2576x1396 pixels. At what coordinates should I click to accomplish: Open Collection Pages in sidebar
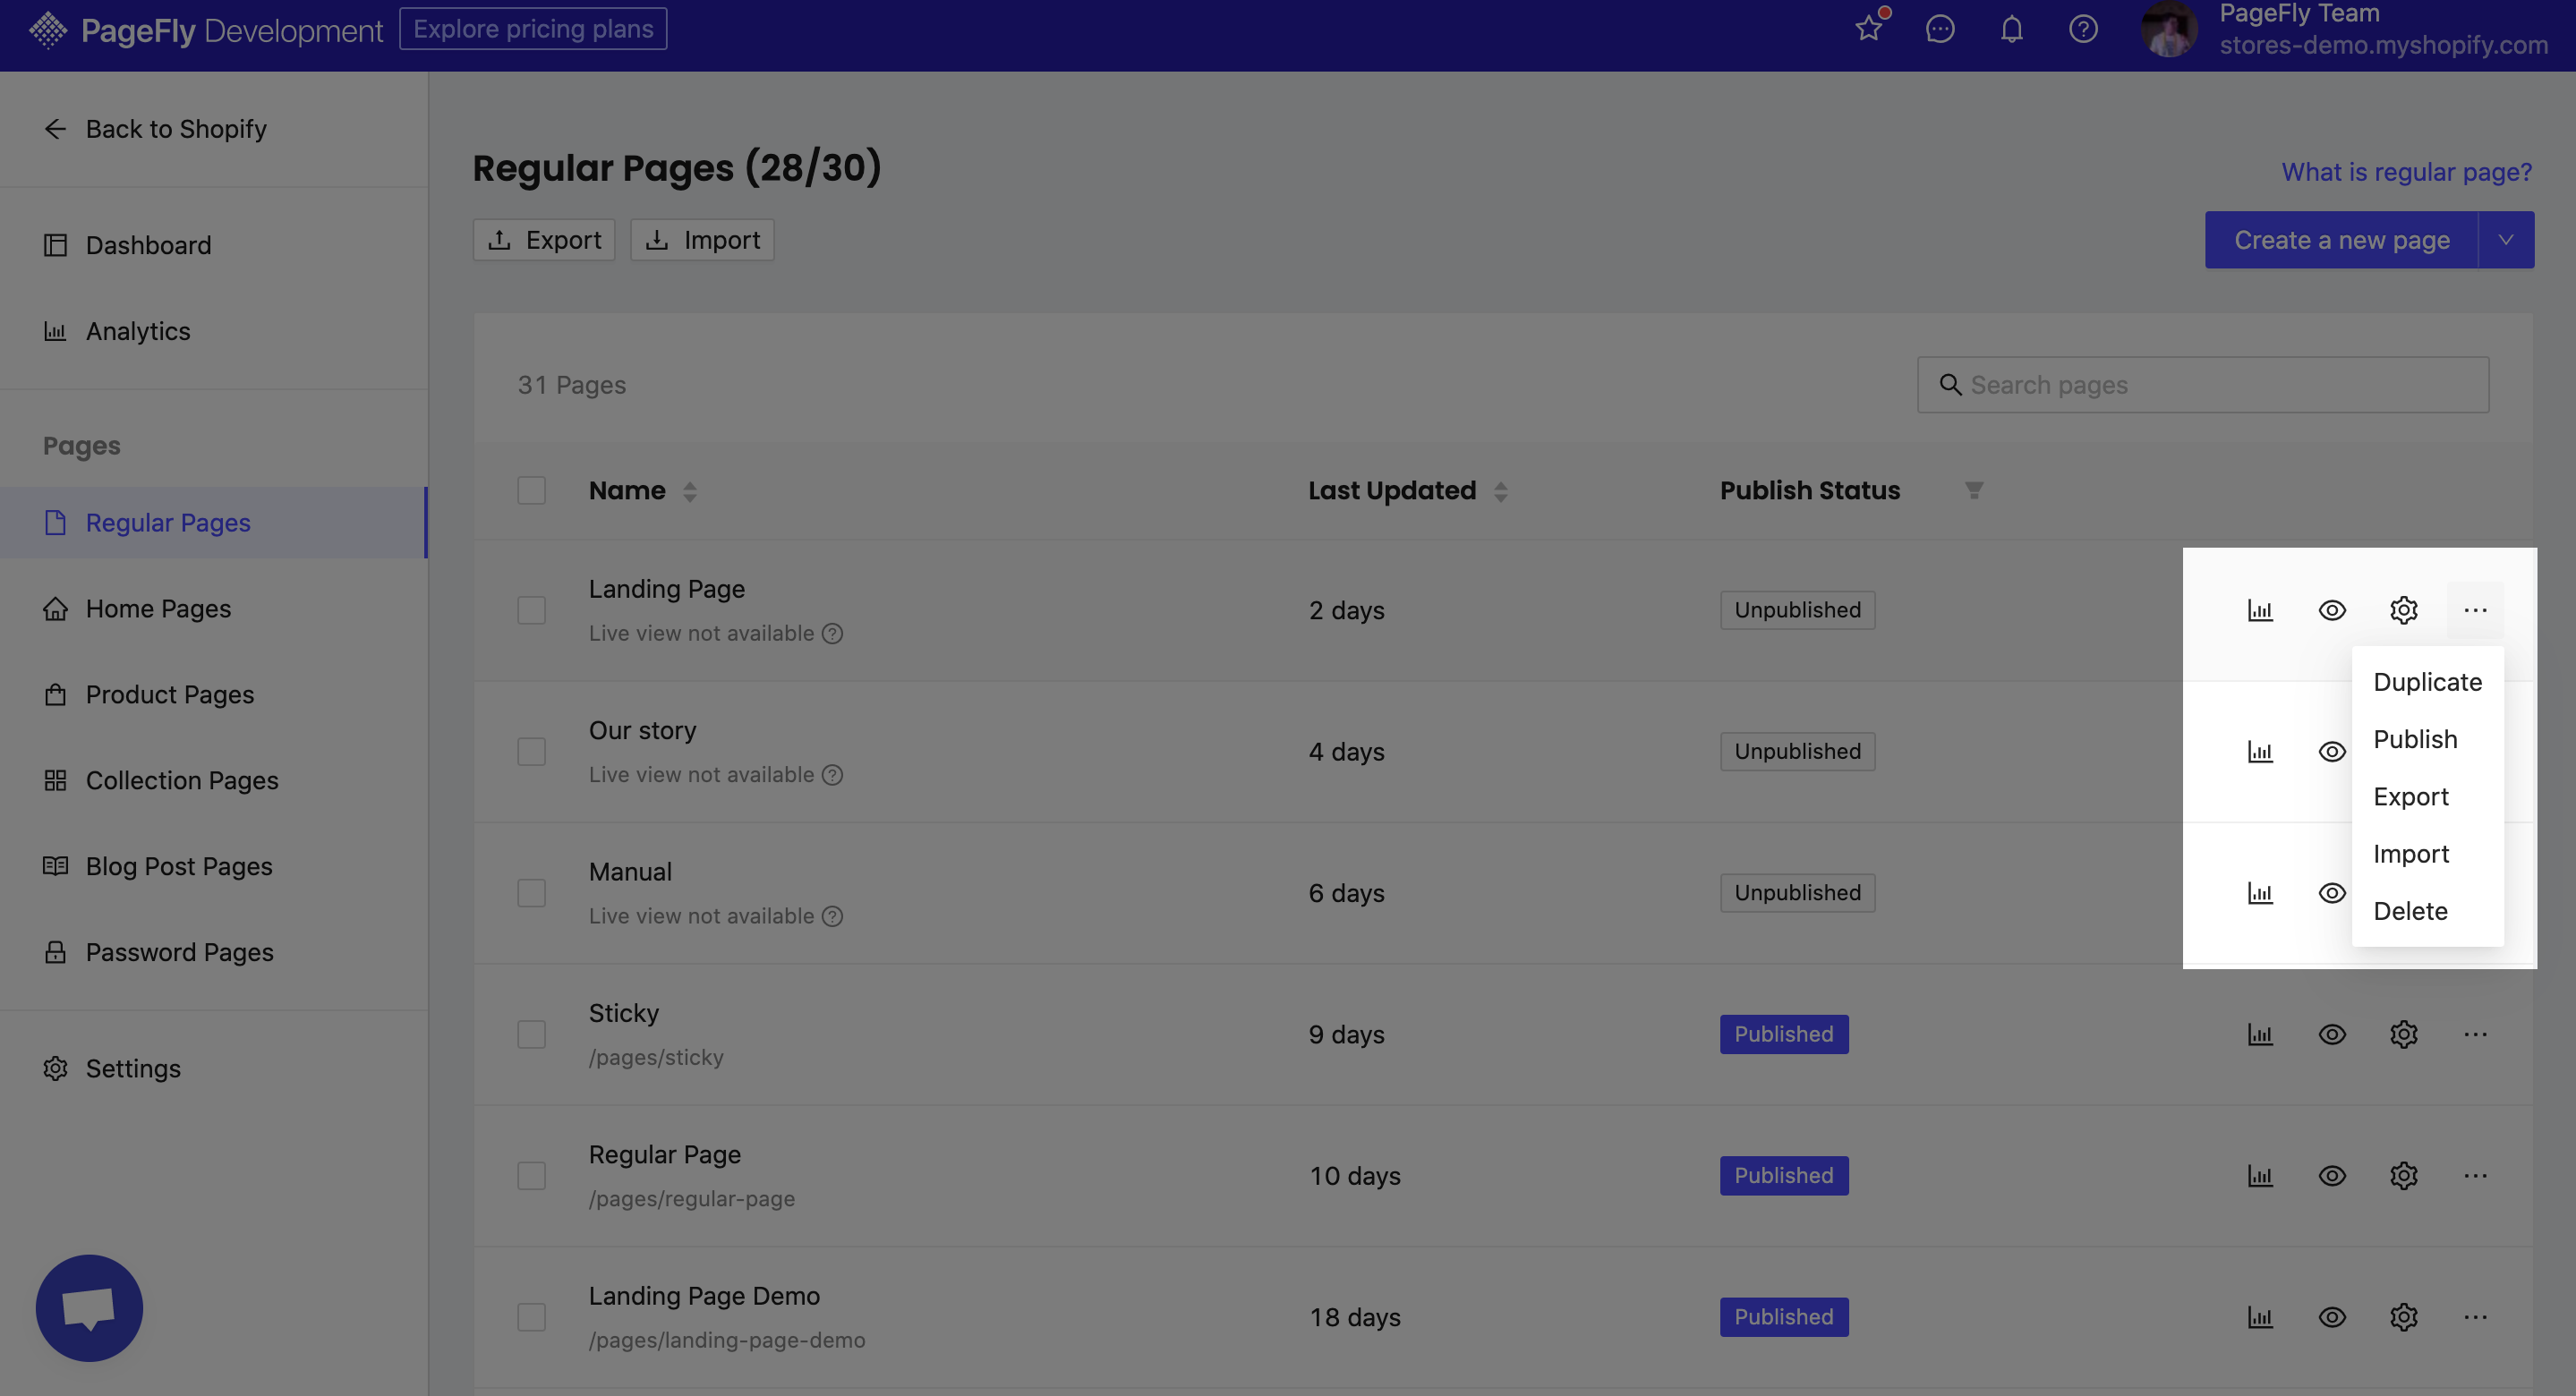click(214, 781)
